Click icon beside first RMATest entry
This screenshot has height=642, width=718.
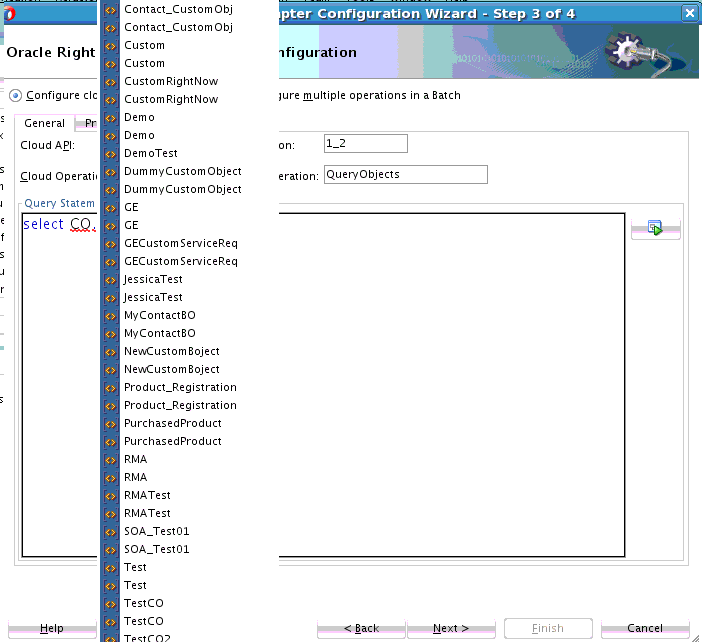point(111,495)
